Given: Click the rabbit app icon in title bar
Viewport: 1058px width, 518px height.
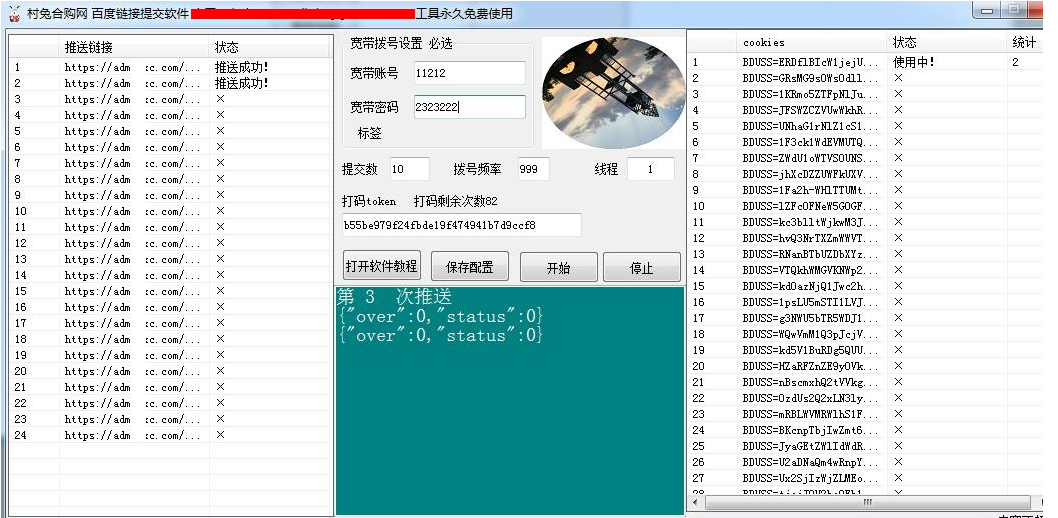Looking at the screenshot, I should pyautogui.click(x=14, y=13).
